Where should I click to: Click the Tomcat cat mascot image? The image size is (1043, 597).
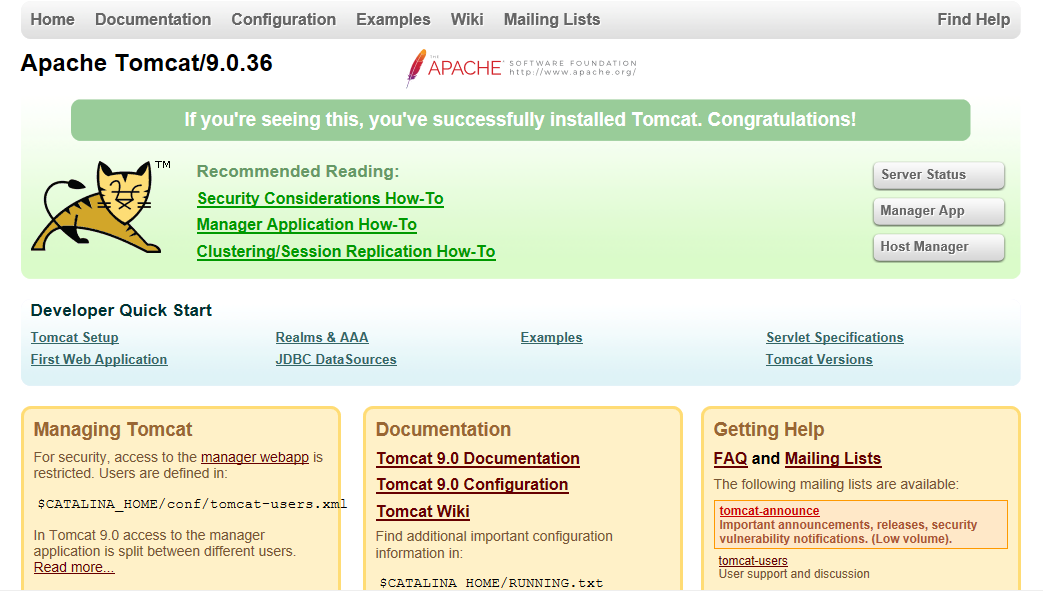coord(100,207)
